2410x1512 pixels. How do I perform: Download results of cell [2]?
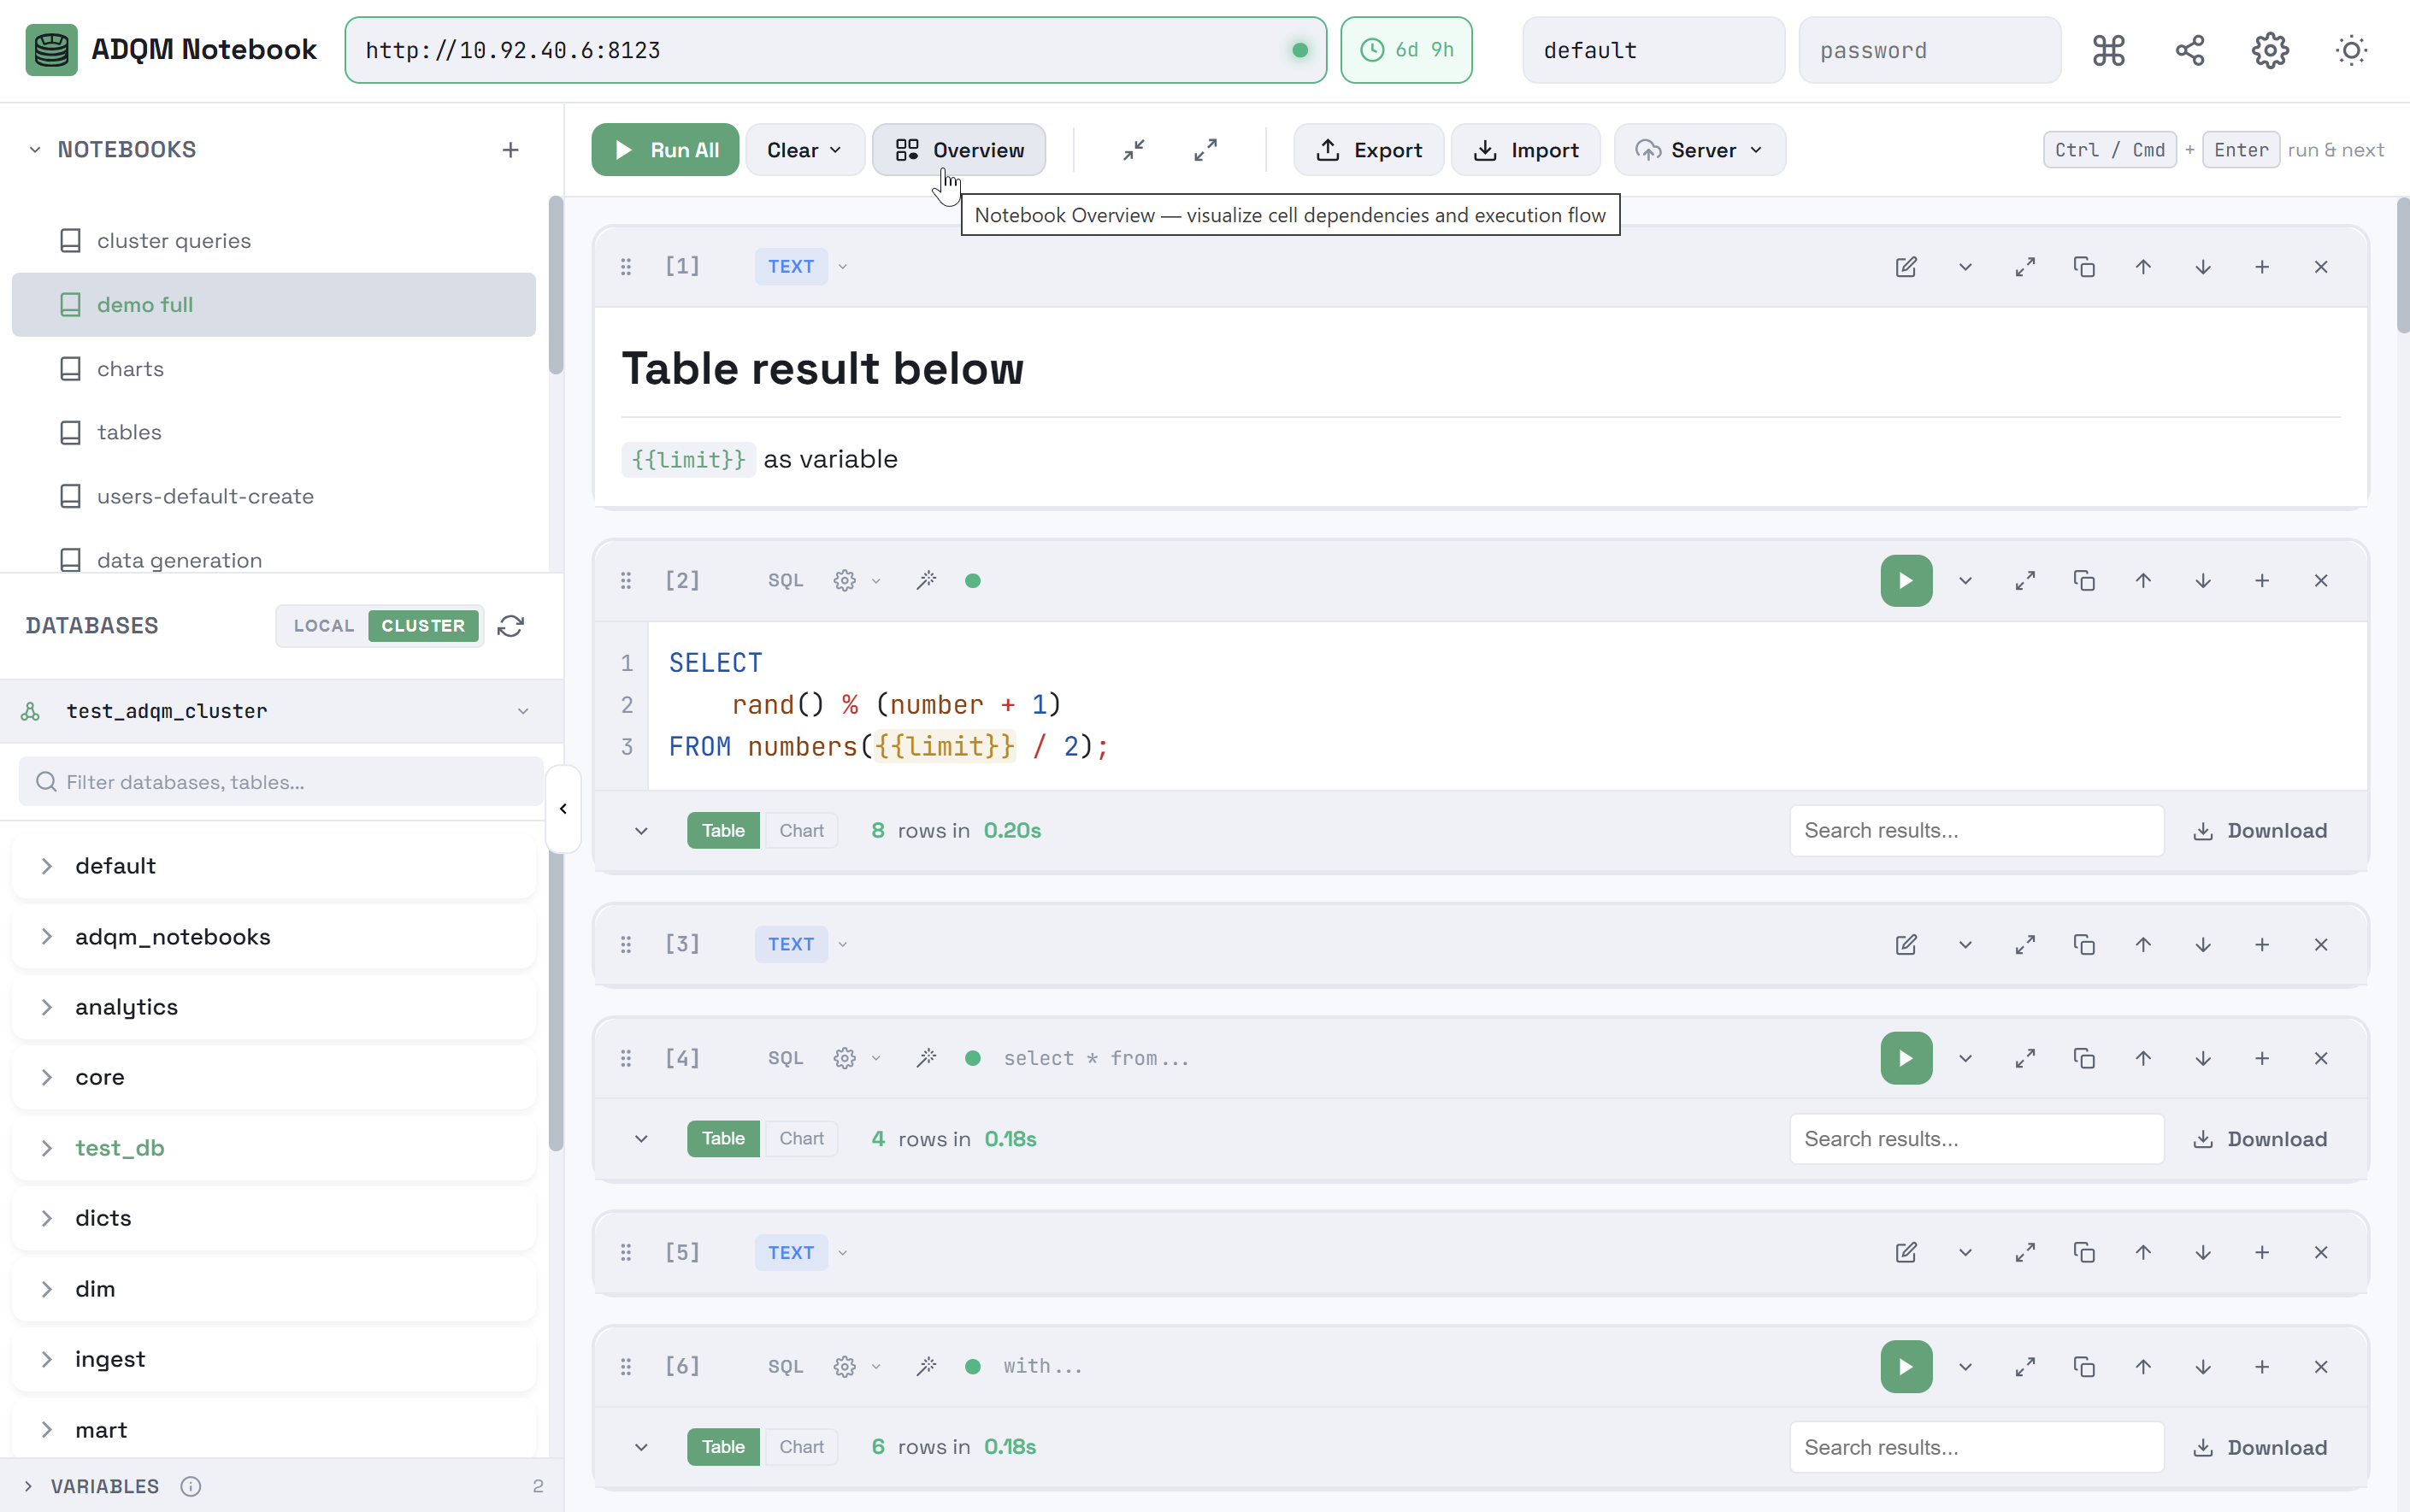click(2260, 831)
